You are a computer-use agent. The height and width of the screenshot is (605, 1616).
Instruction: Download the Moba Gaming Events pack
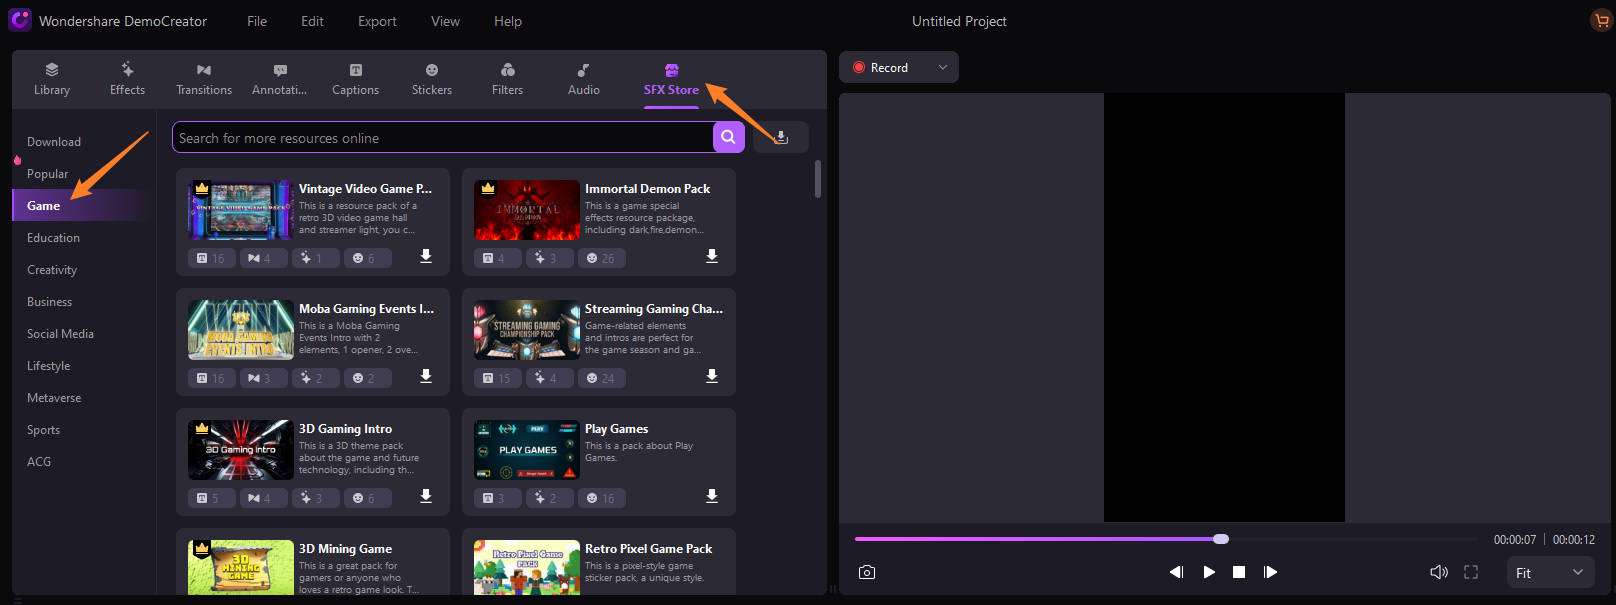pyautogui.click(x=426, y=377)
